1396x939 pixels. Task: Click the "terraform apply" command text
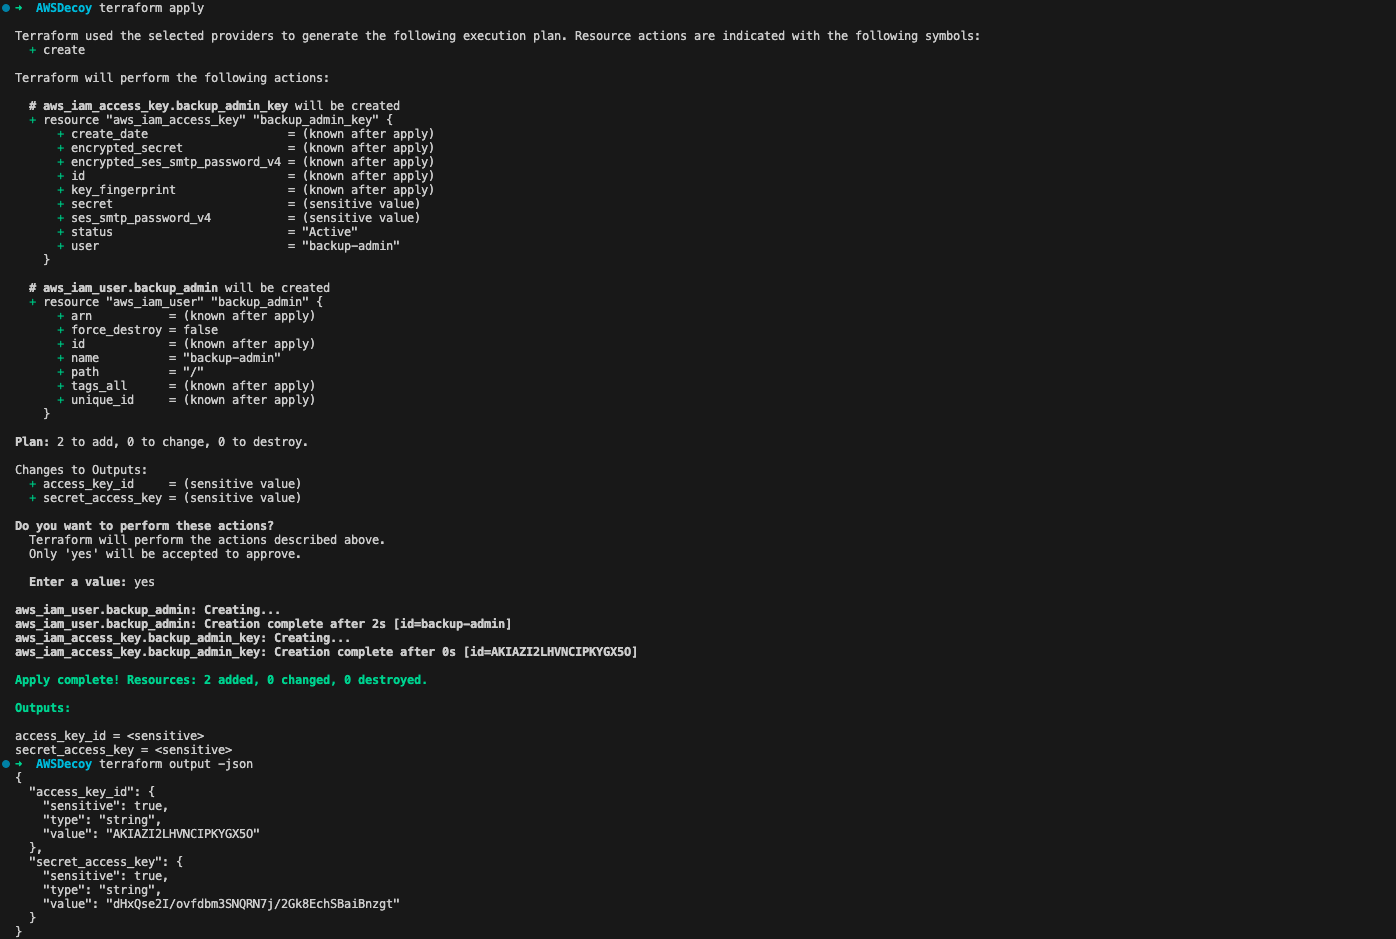coord(151,8)
